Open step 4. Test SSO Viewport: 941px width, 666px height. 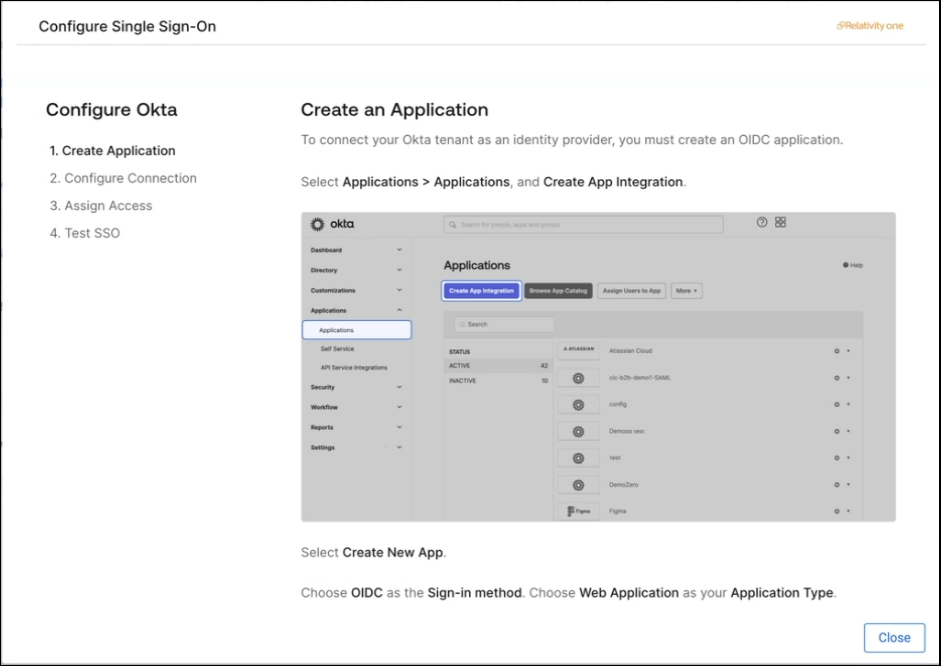pyautogui.click(x=85, y=233)
